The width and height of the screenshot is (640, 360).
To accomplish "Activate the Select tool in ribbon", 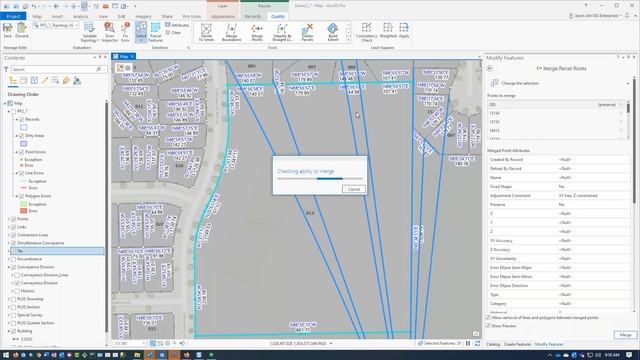I will pos(141,32).
